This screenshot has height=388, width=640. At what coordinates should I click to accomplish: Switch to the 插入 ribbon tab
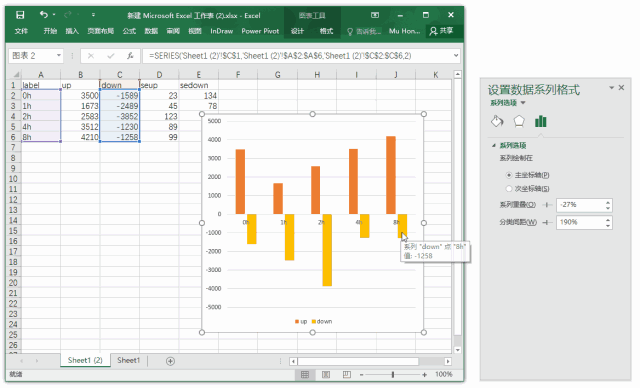[72, 31]
